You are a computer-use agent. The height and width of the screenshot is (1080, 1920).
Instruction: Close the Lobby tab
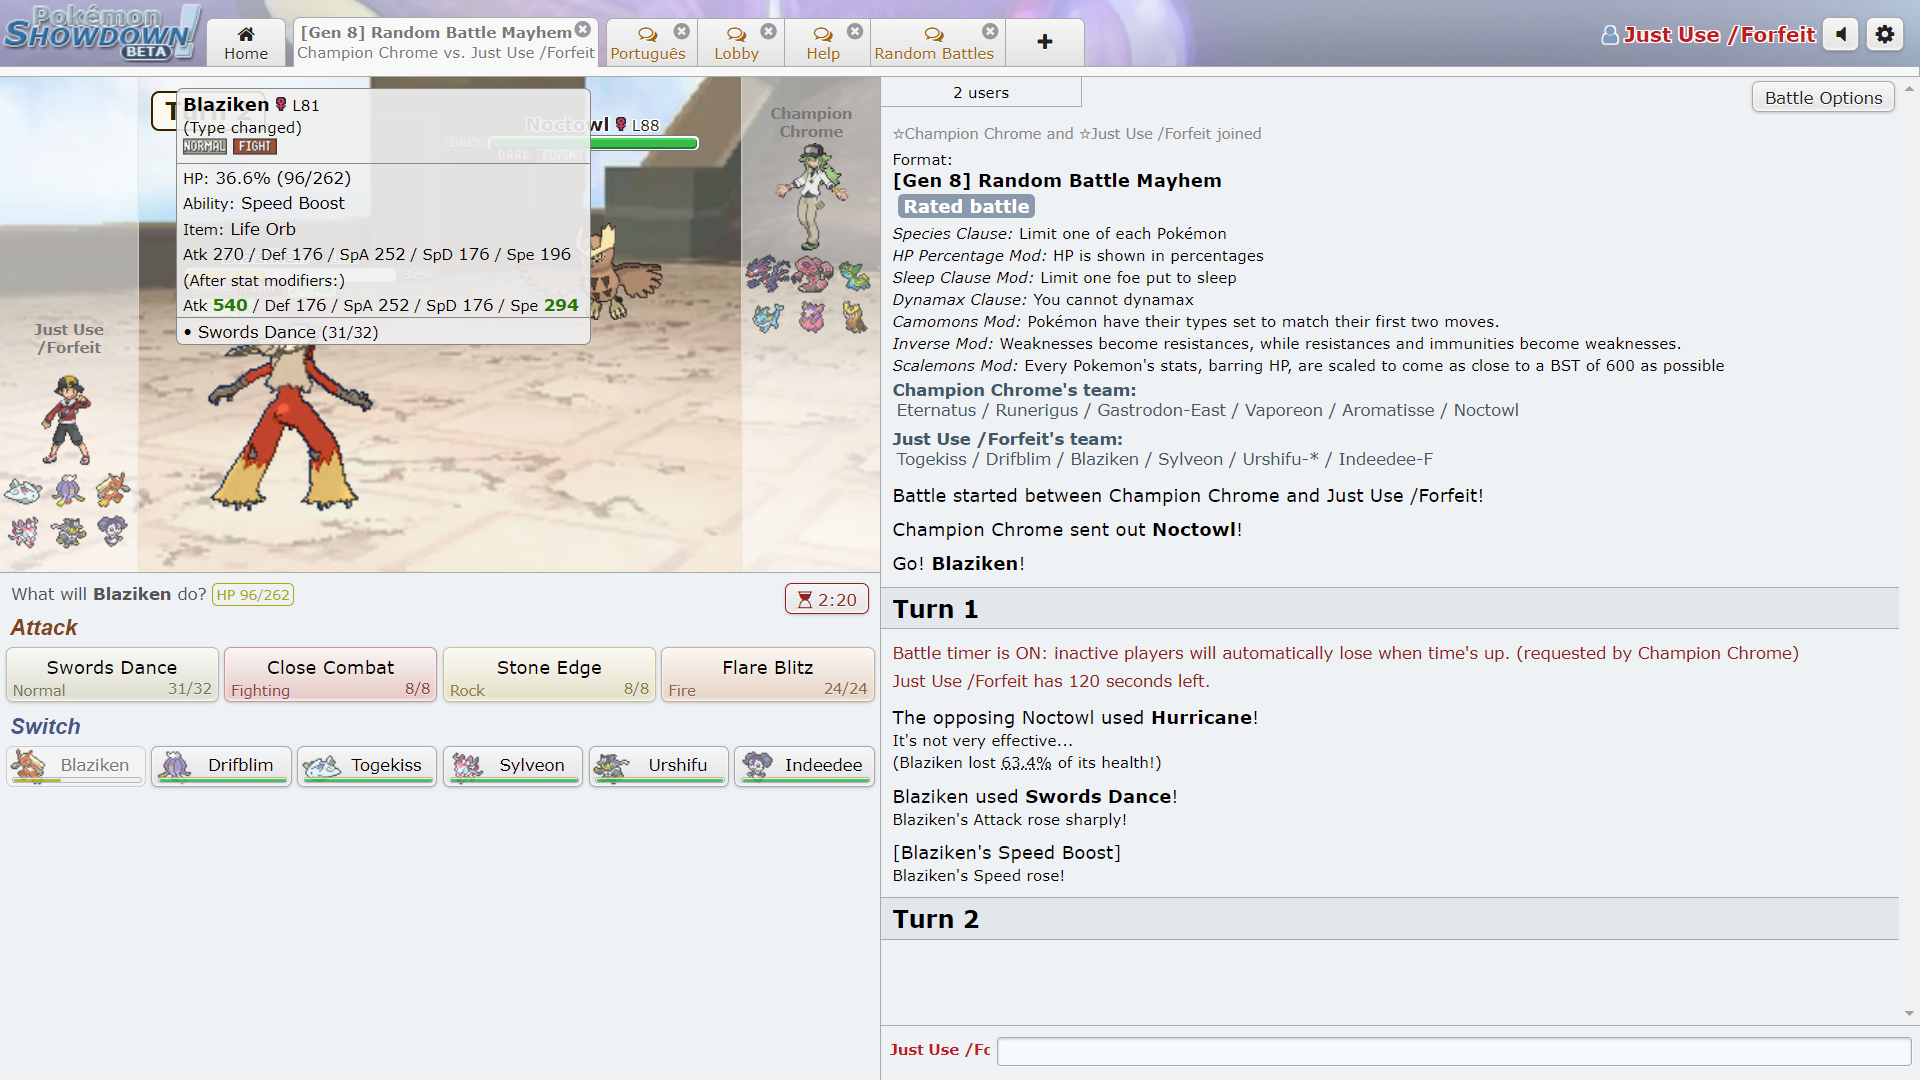click(769, 31)
